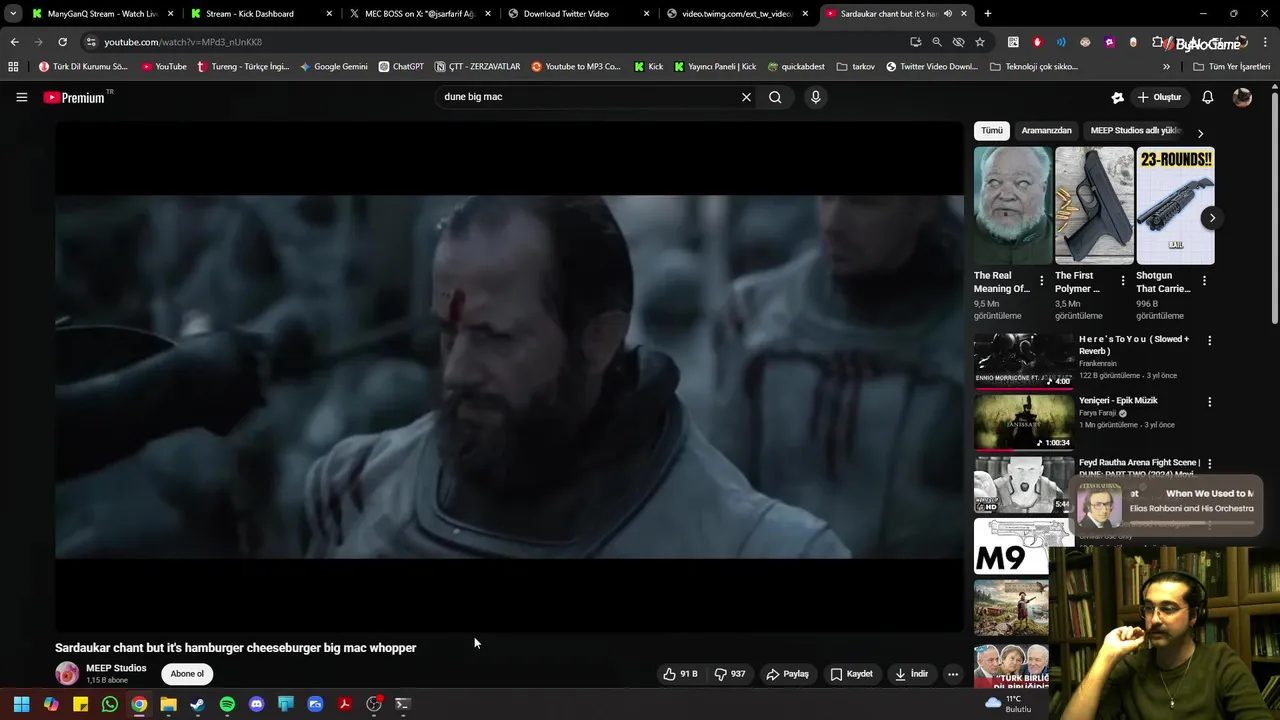Open 'Youtube to MP3 Co...' bookmark
Viewport: 1280px width, 720px height.
click(x=576, y=67)
